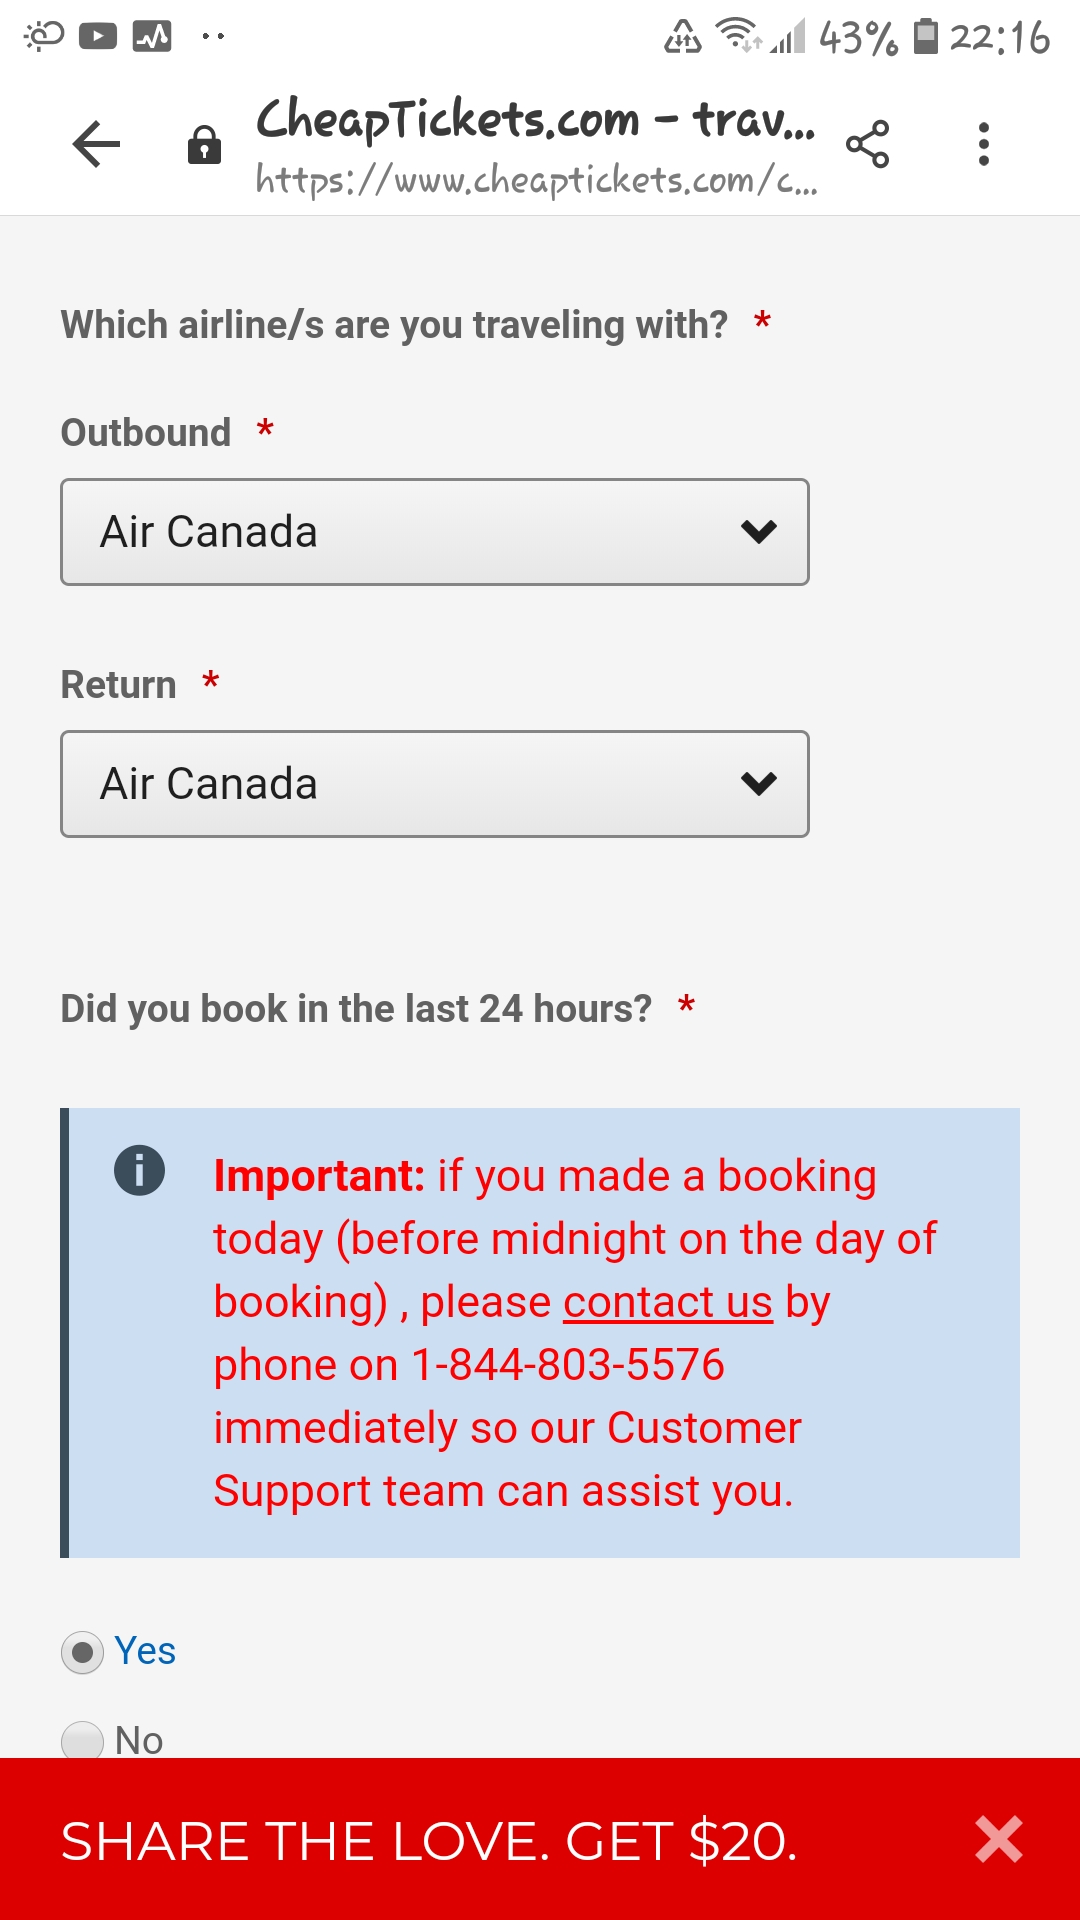Tap the CheapTickets.com page title
The image size is (1080, 1920).
536,119
